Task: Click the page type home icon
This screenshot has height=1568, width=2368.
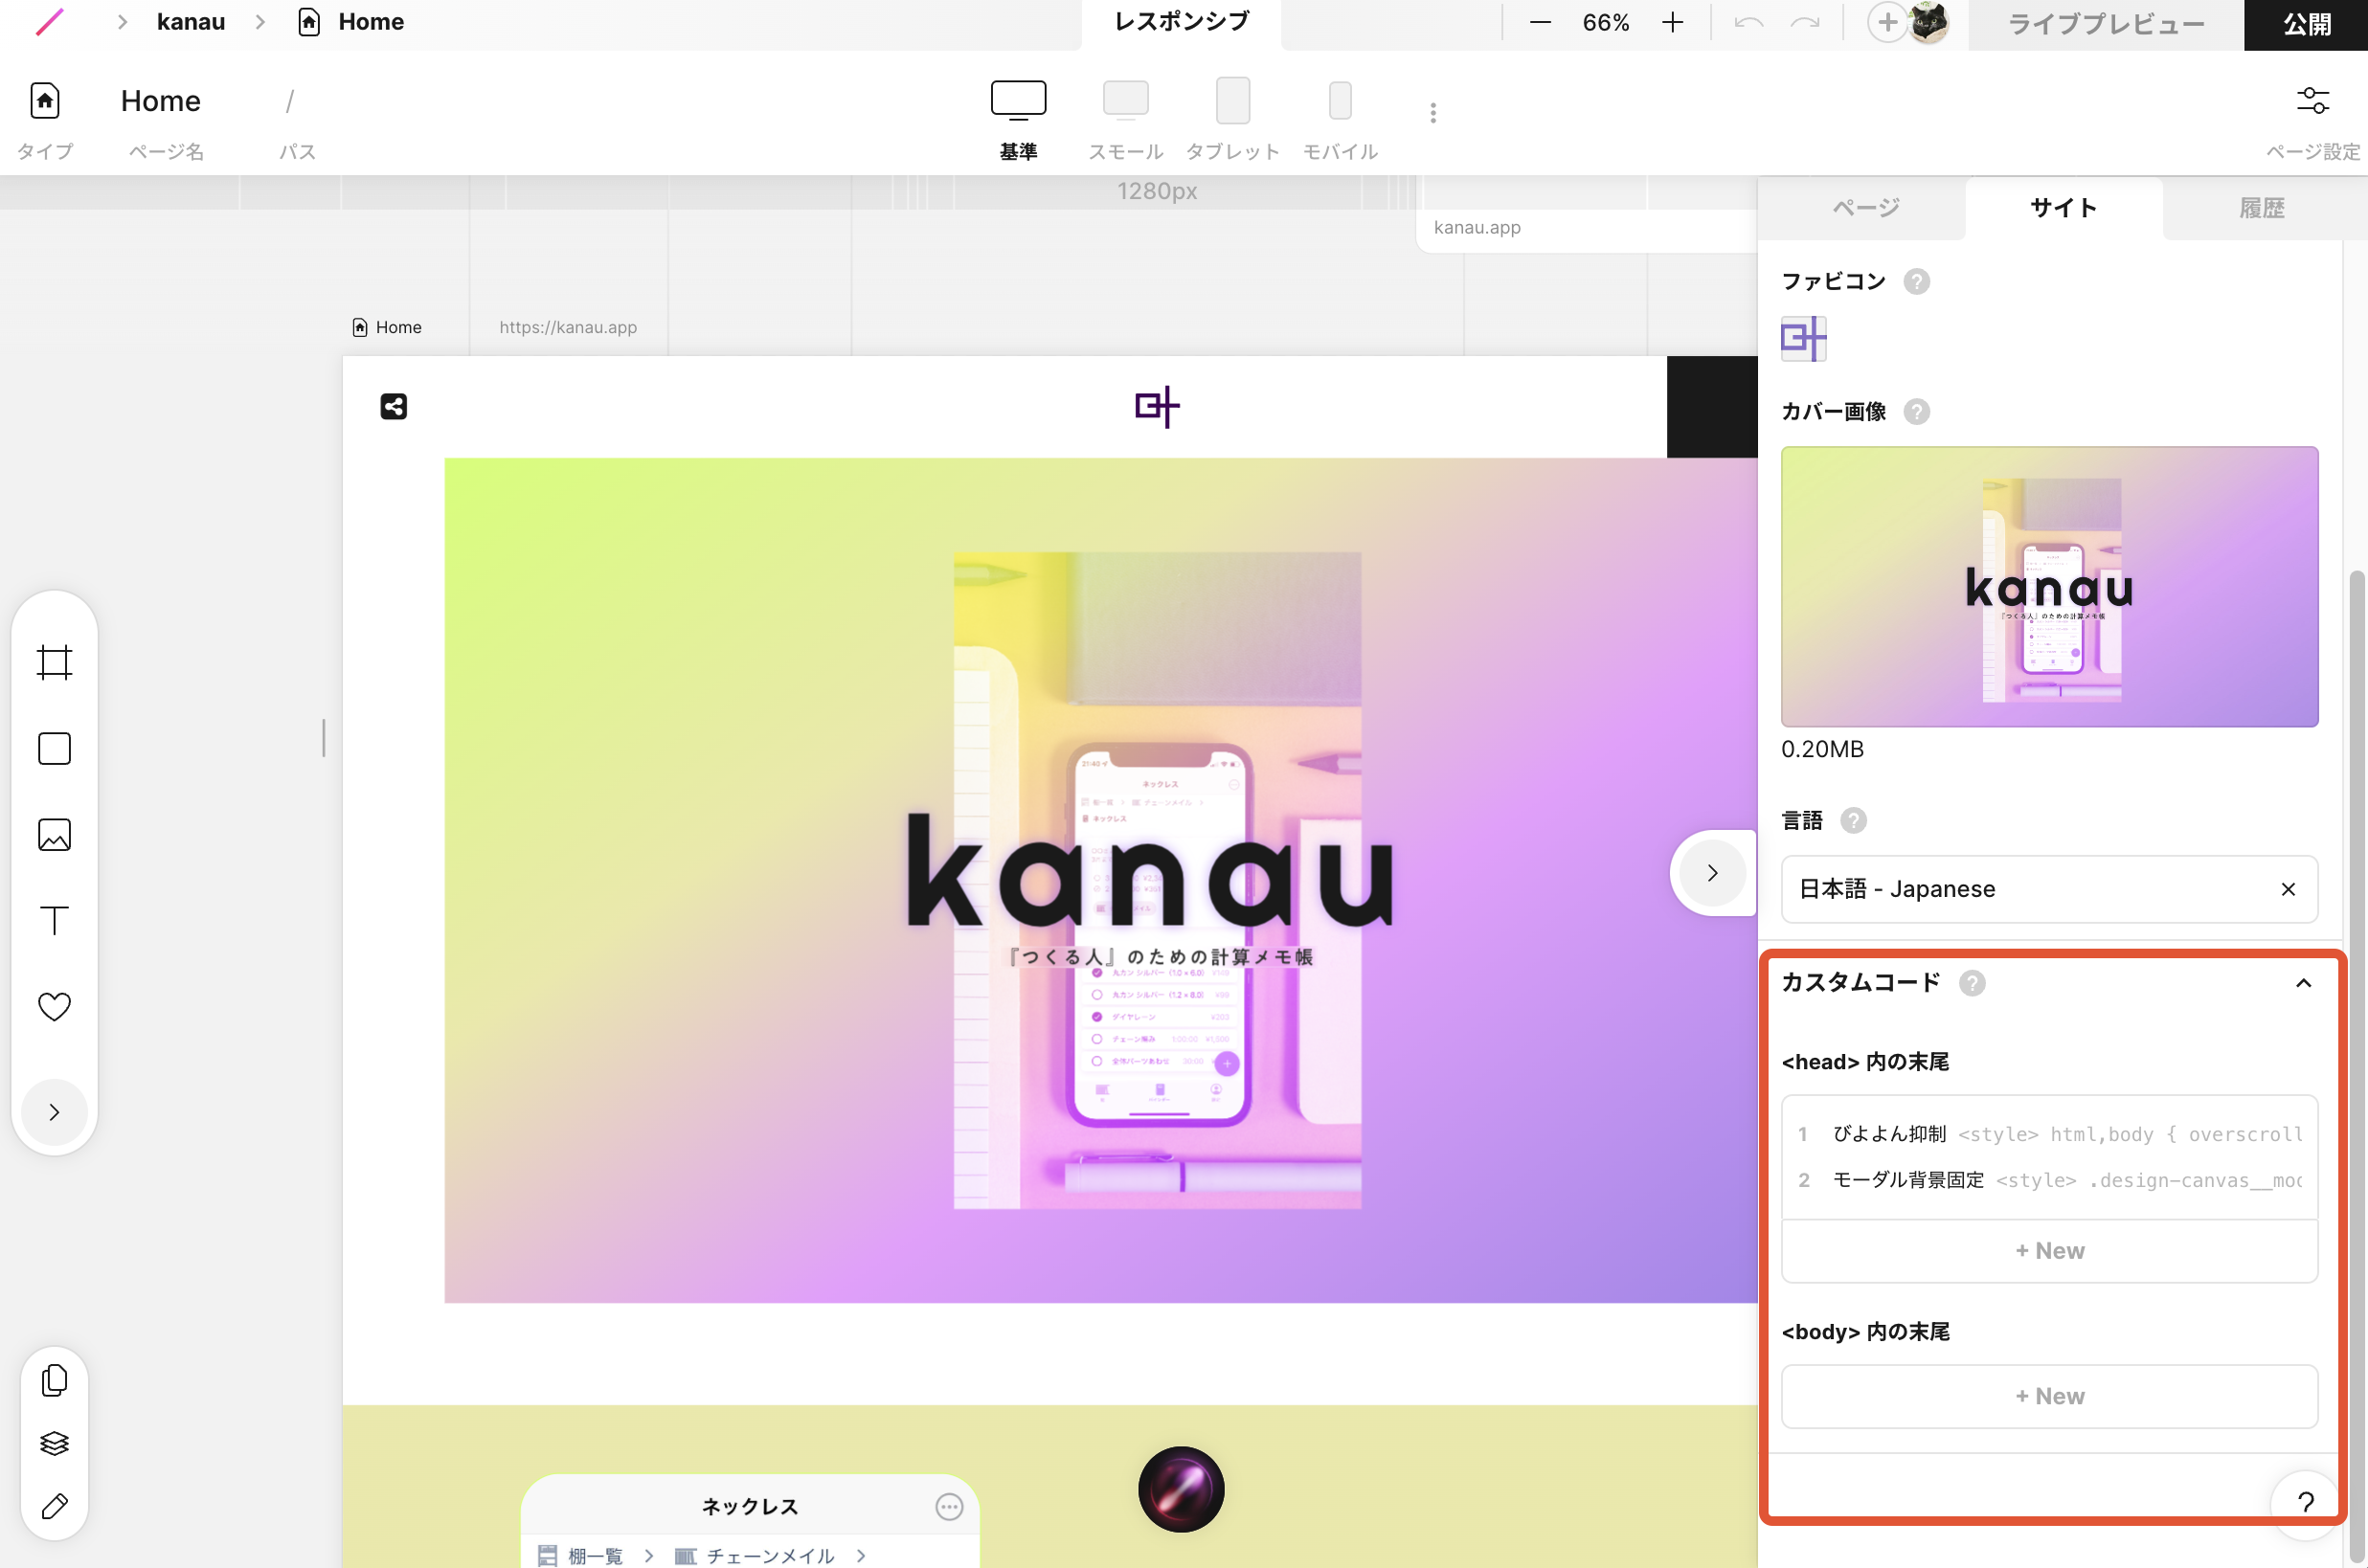Action: (x=45, y=101)
